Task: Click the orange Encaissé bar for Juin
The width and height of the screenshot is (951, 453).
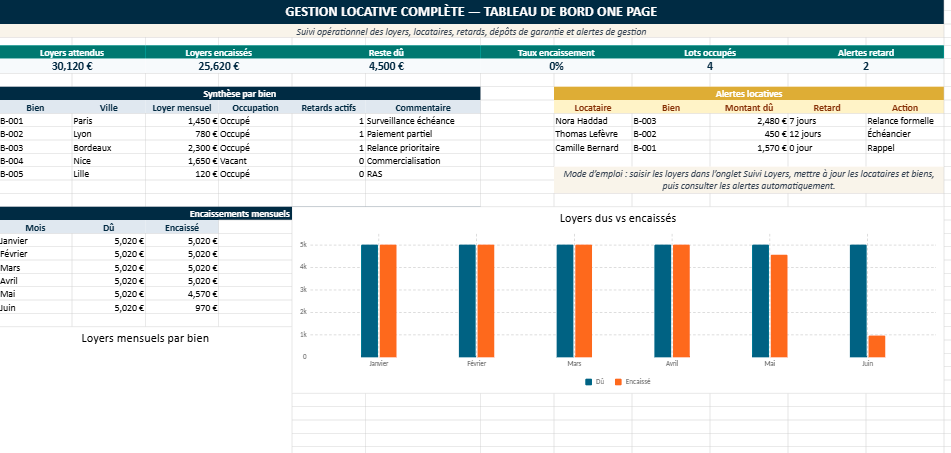Action: (876, 346)
